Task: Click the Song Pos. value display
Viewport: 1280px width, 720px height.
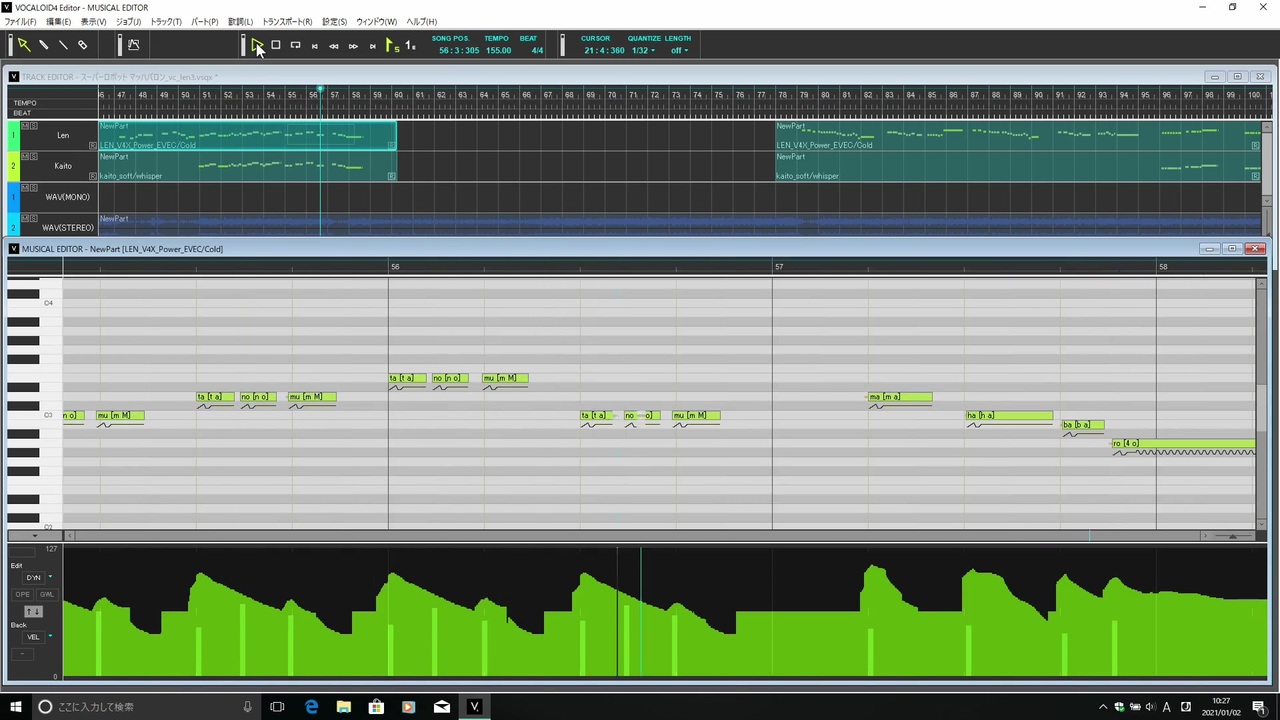Action: pos(459,50)
